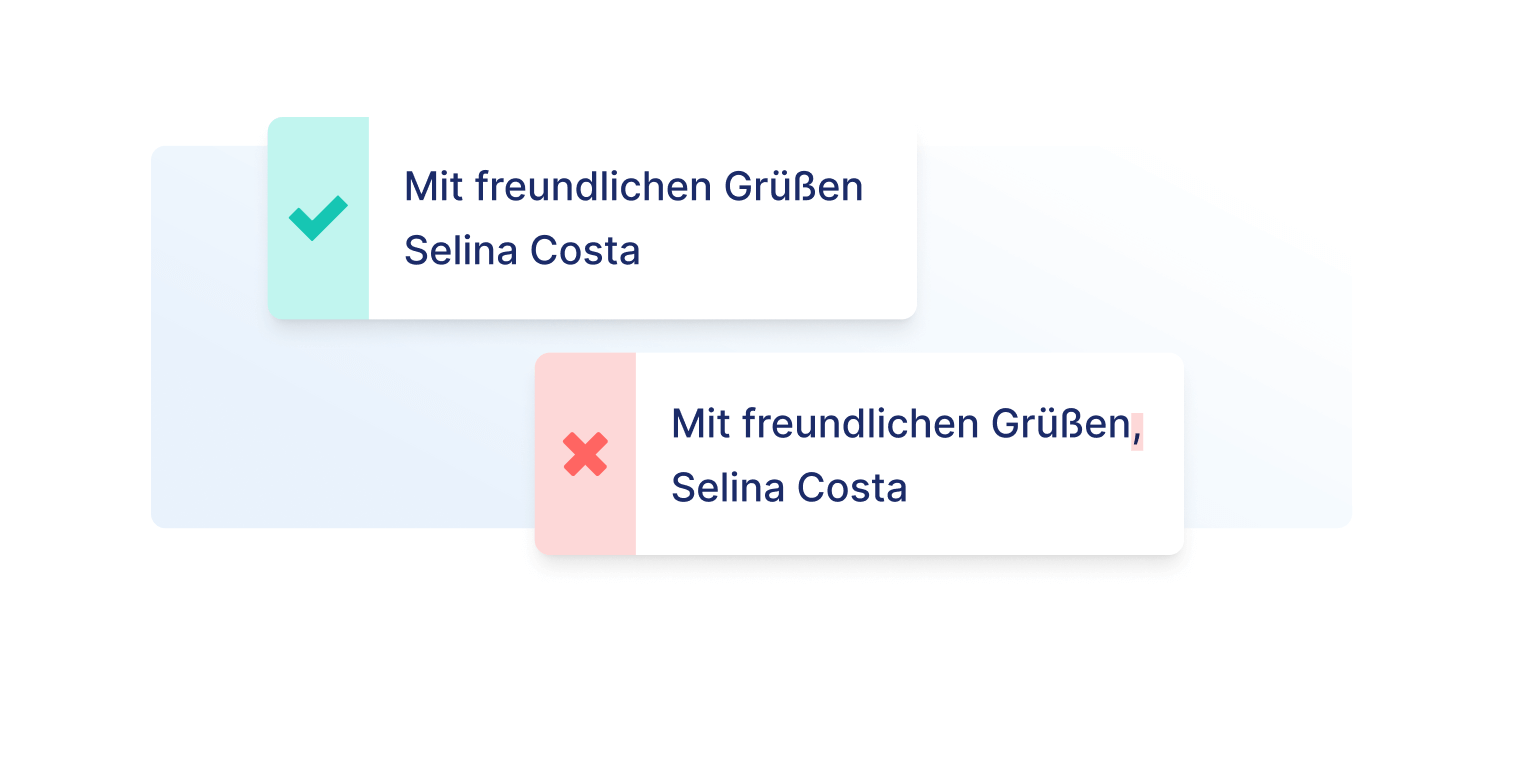Image resolution: width=1525 pixels, height=764 pixels.
Task: Click the red X cross icon
Action: click(x=585, y=454)
